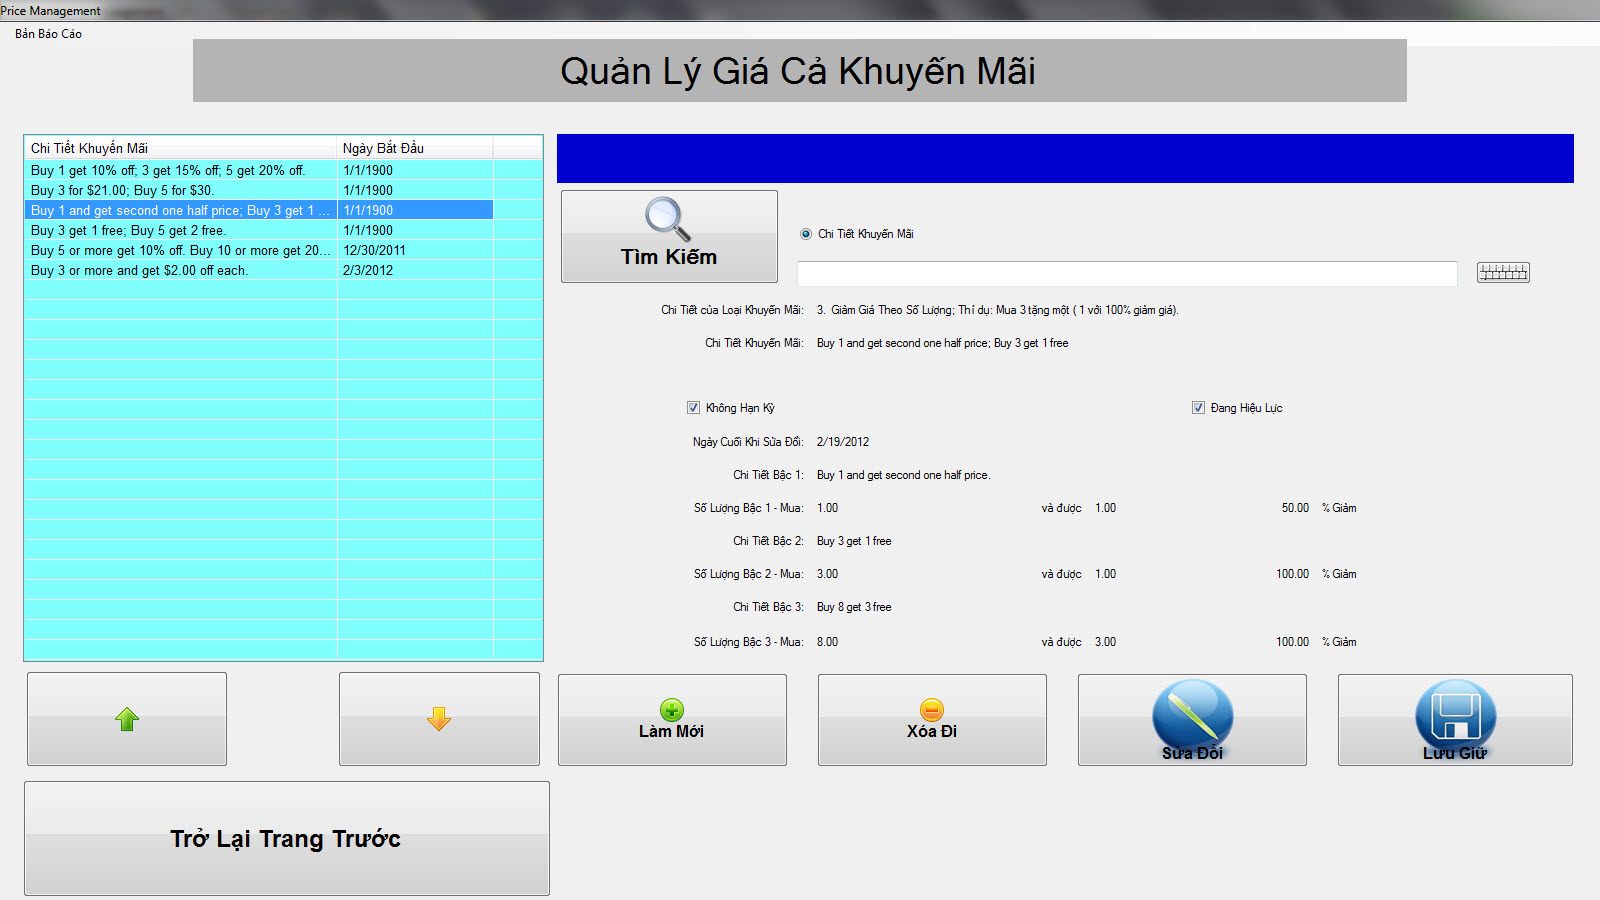This screenshot has width=1600, height=900.
Task: Click the blue banner bar
Action: [1064, 159]
